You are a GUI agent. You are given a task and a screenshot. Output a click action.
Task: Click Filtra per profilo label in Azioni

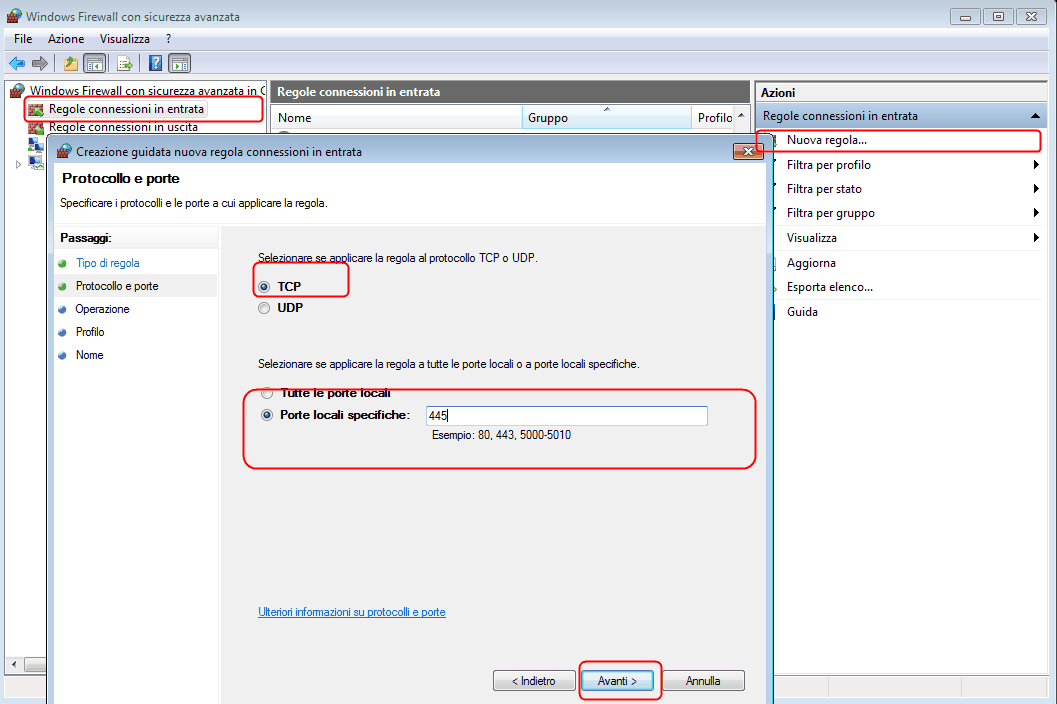[x=828, y=165]
